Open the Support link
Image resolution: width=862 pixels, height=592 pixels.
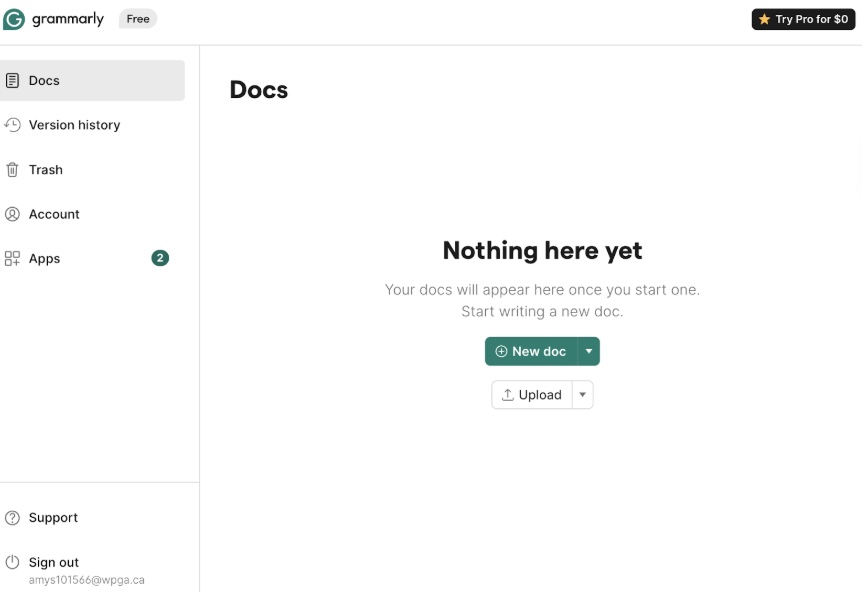tap(53, 518)
